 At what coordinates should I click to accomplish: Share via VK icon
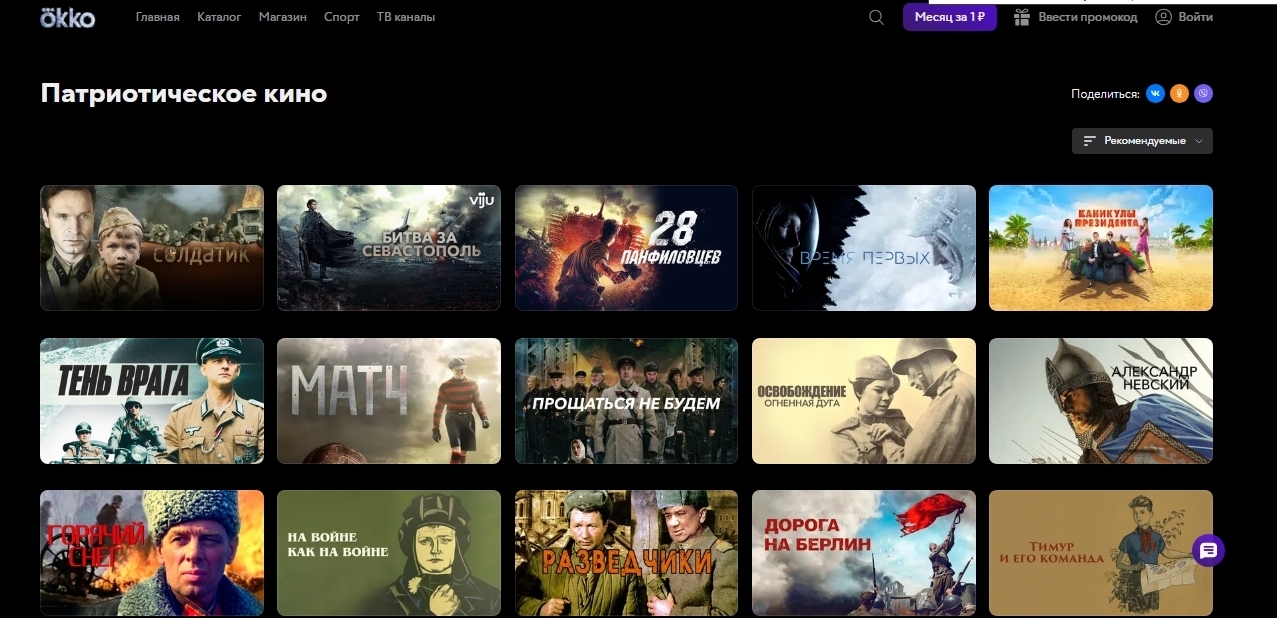click(1155, 93)
